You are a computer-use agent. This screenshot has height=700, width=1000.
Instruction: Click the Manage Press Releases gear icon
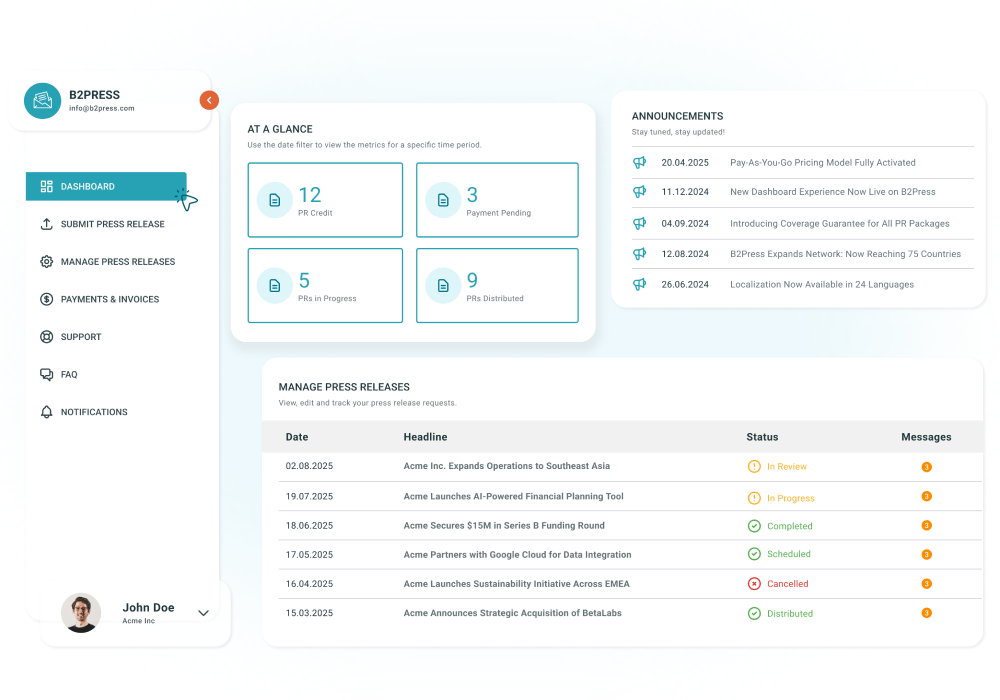pyautogui.click(x=46, y=261)
